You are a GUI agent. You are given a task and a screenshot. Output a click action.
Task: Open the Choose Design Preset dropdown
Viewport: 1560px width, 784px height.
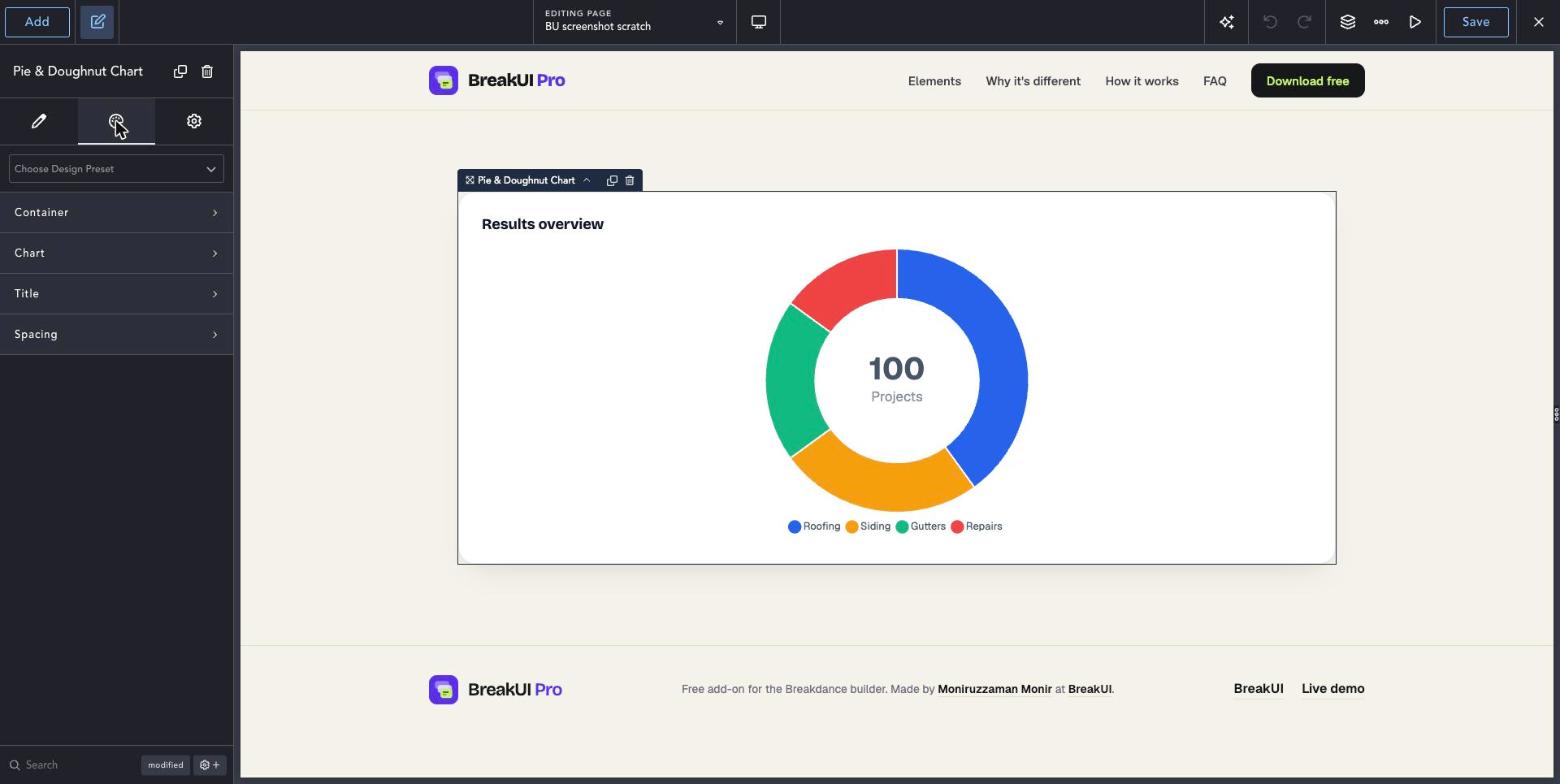[x=116, y=169]
